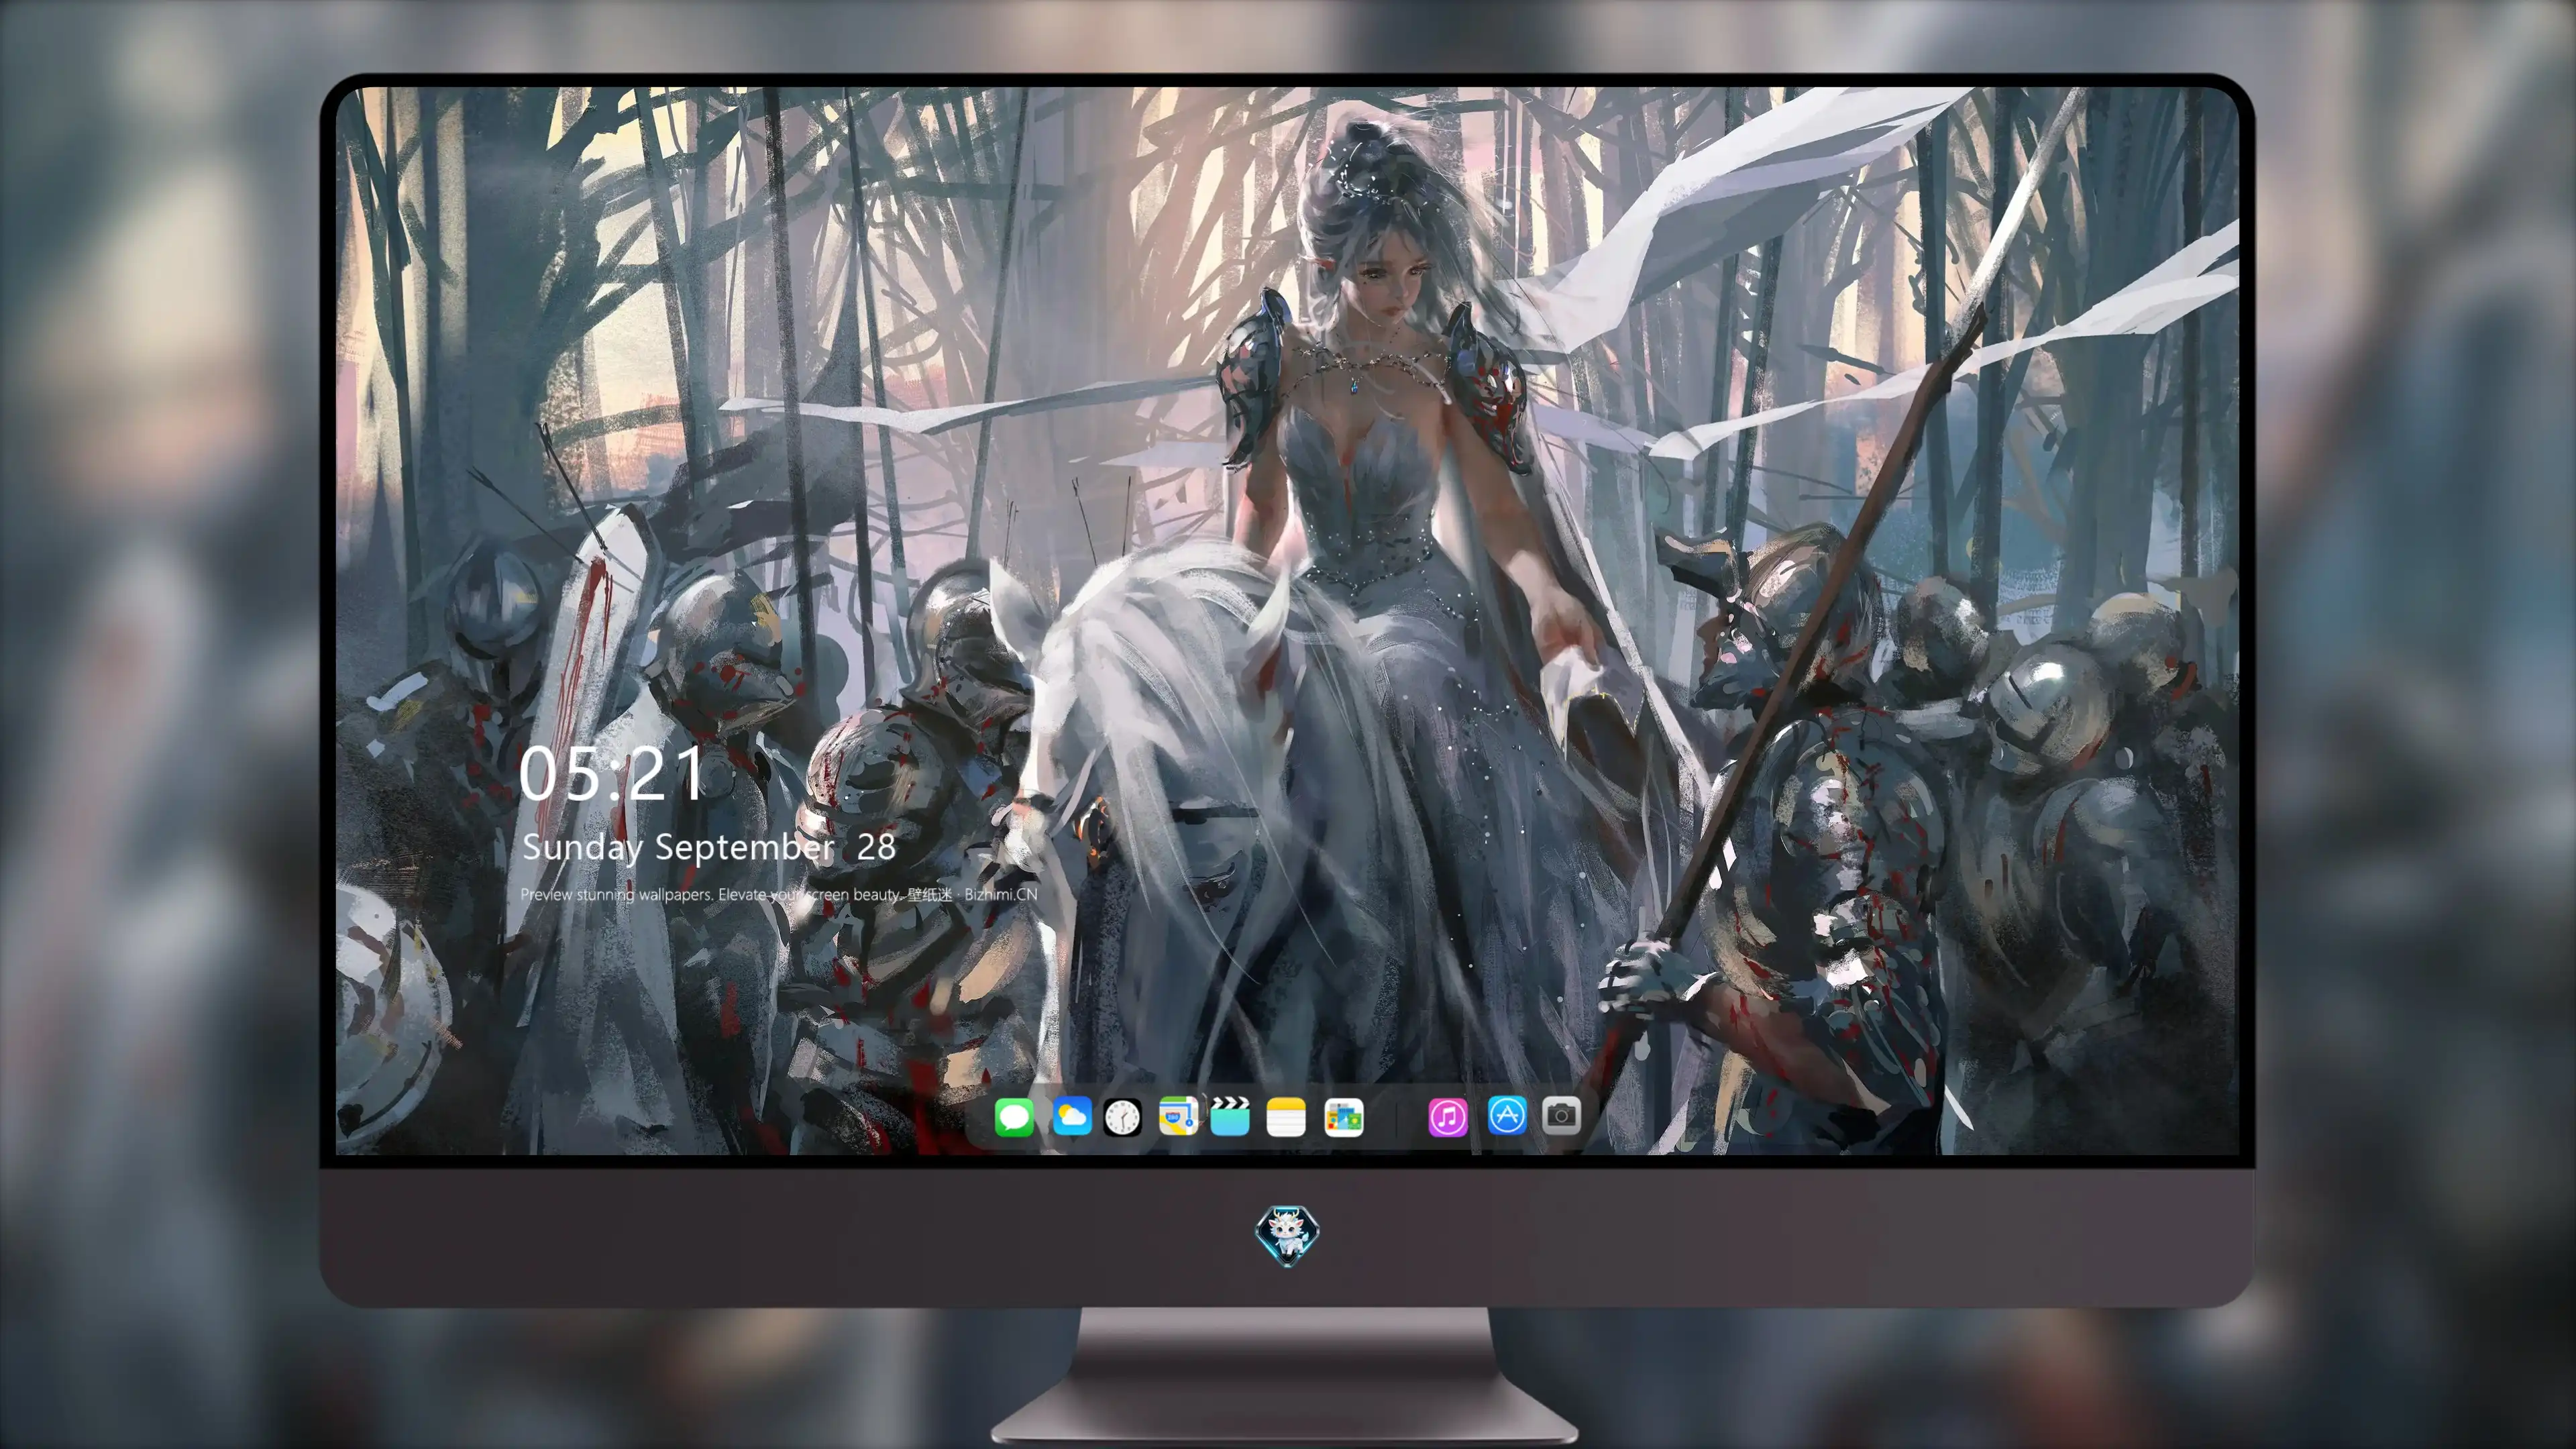Click the 05:21 clock display
This screenshot has width=2576, height=1449.
coord(611,774)
